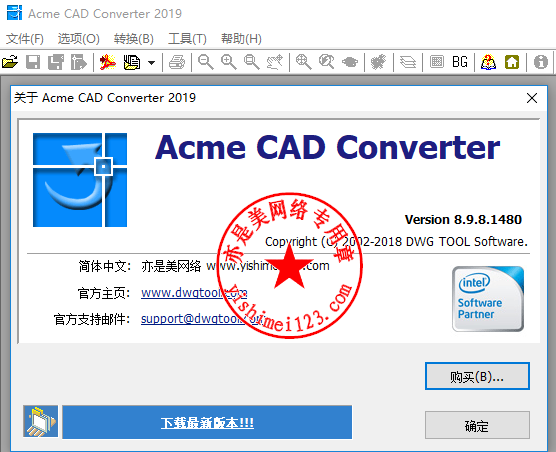The image size is (556, 452).
Task: Open the 文件(F) menu
Action: coord(25,38)
